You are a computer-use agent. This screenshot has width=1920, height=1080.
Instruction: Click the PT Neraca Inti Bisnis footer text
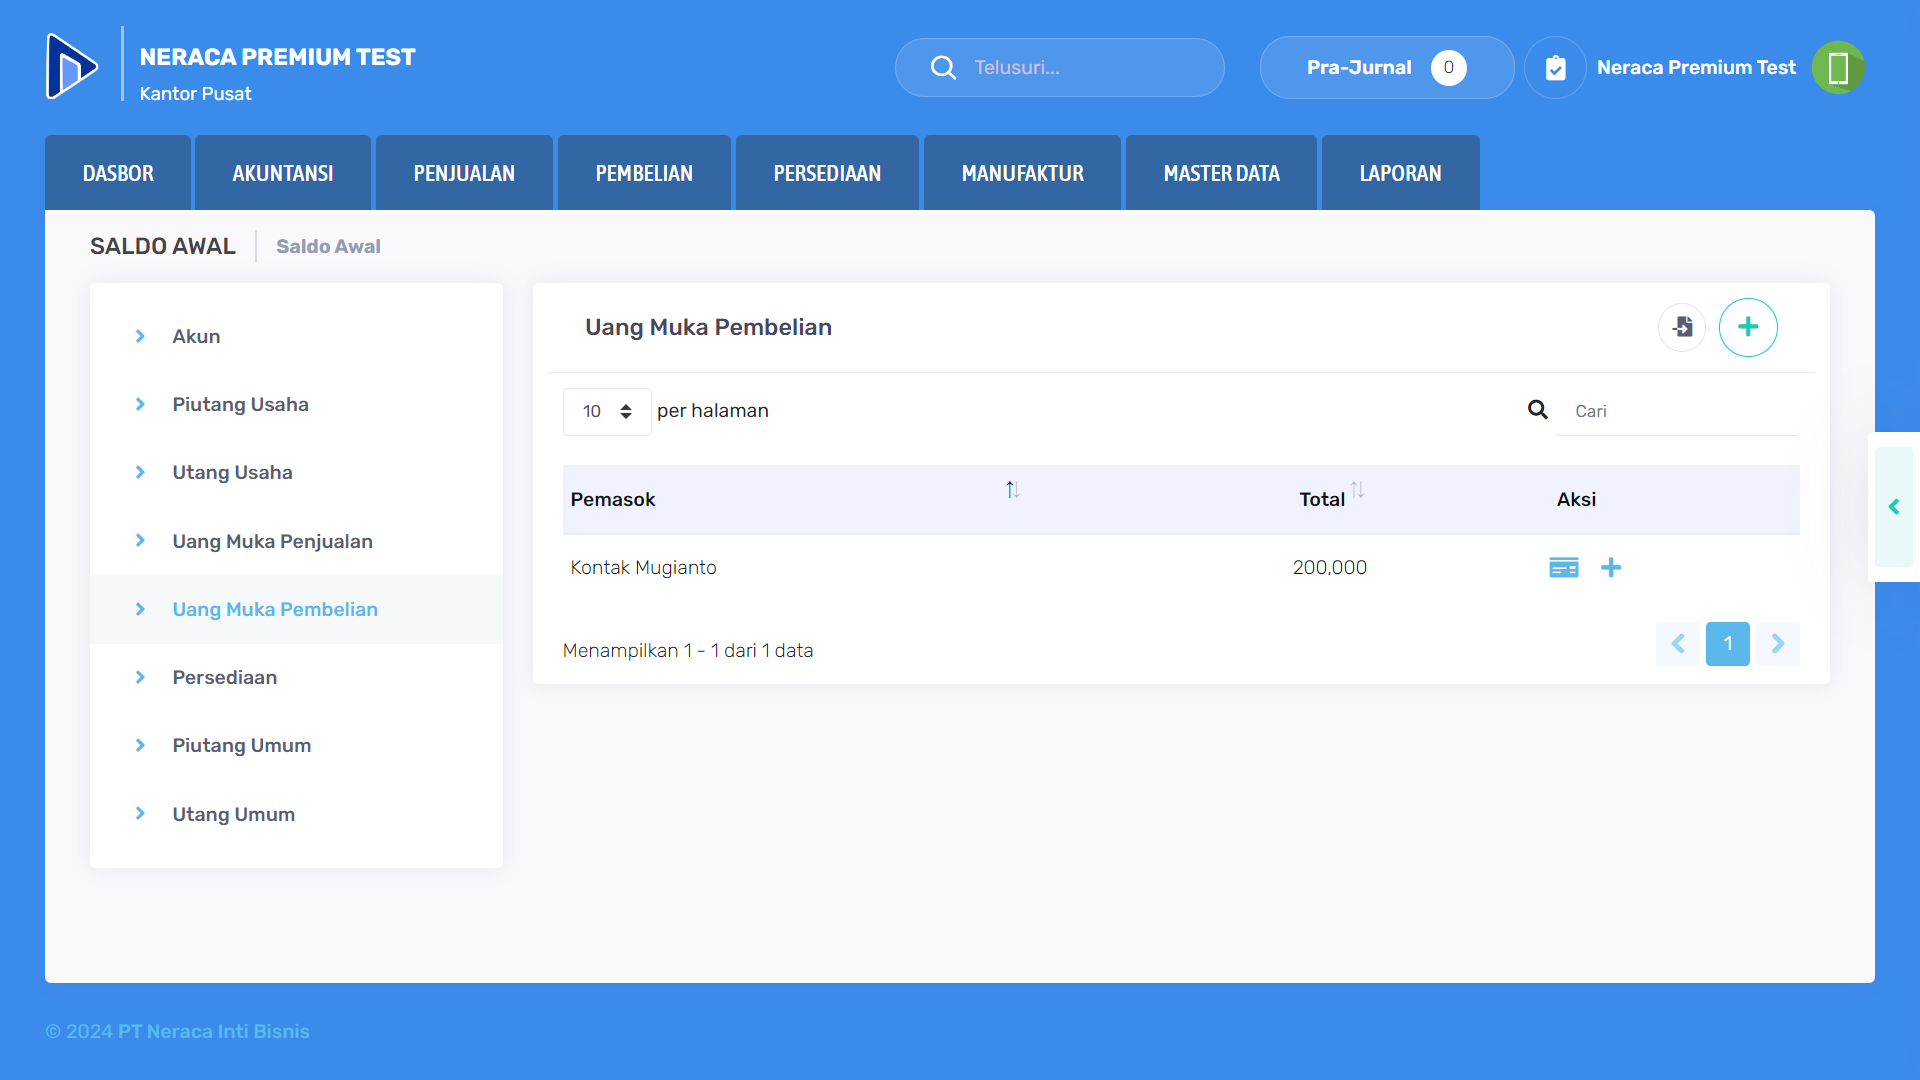pyautogui.click(x=213, y=1031)
